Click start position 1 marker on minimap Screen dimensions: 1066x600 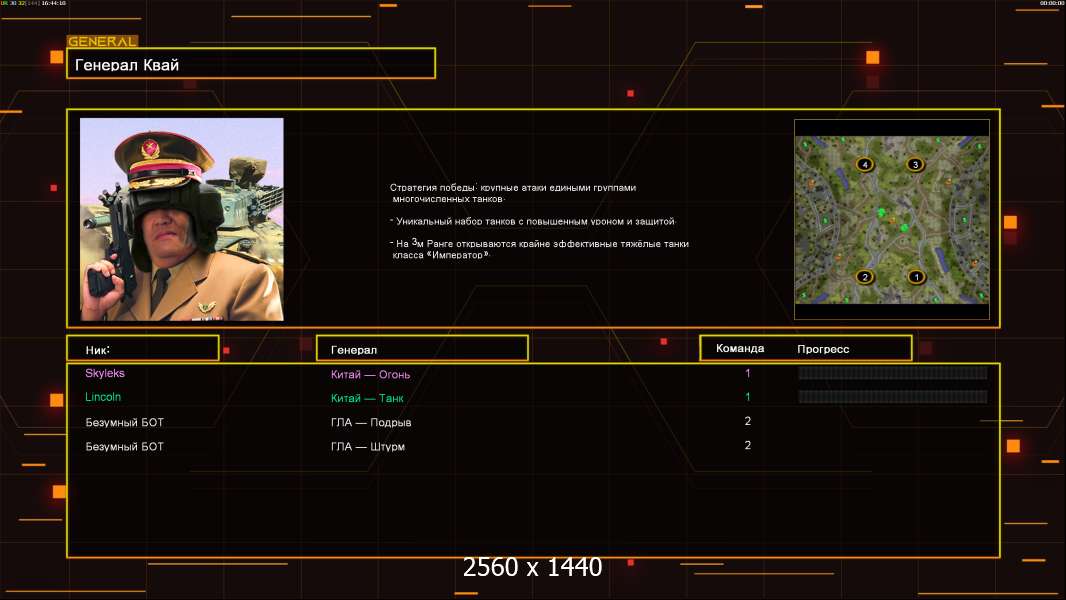pyautogui.click(x=914, y=277)
